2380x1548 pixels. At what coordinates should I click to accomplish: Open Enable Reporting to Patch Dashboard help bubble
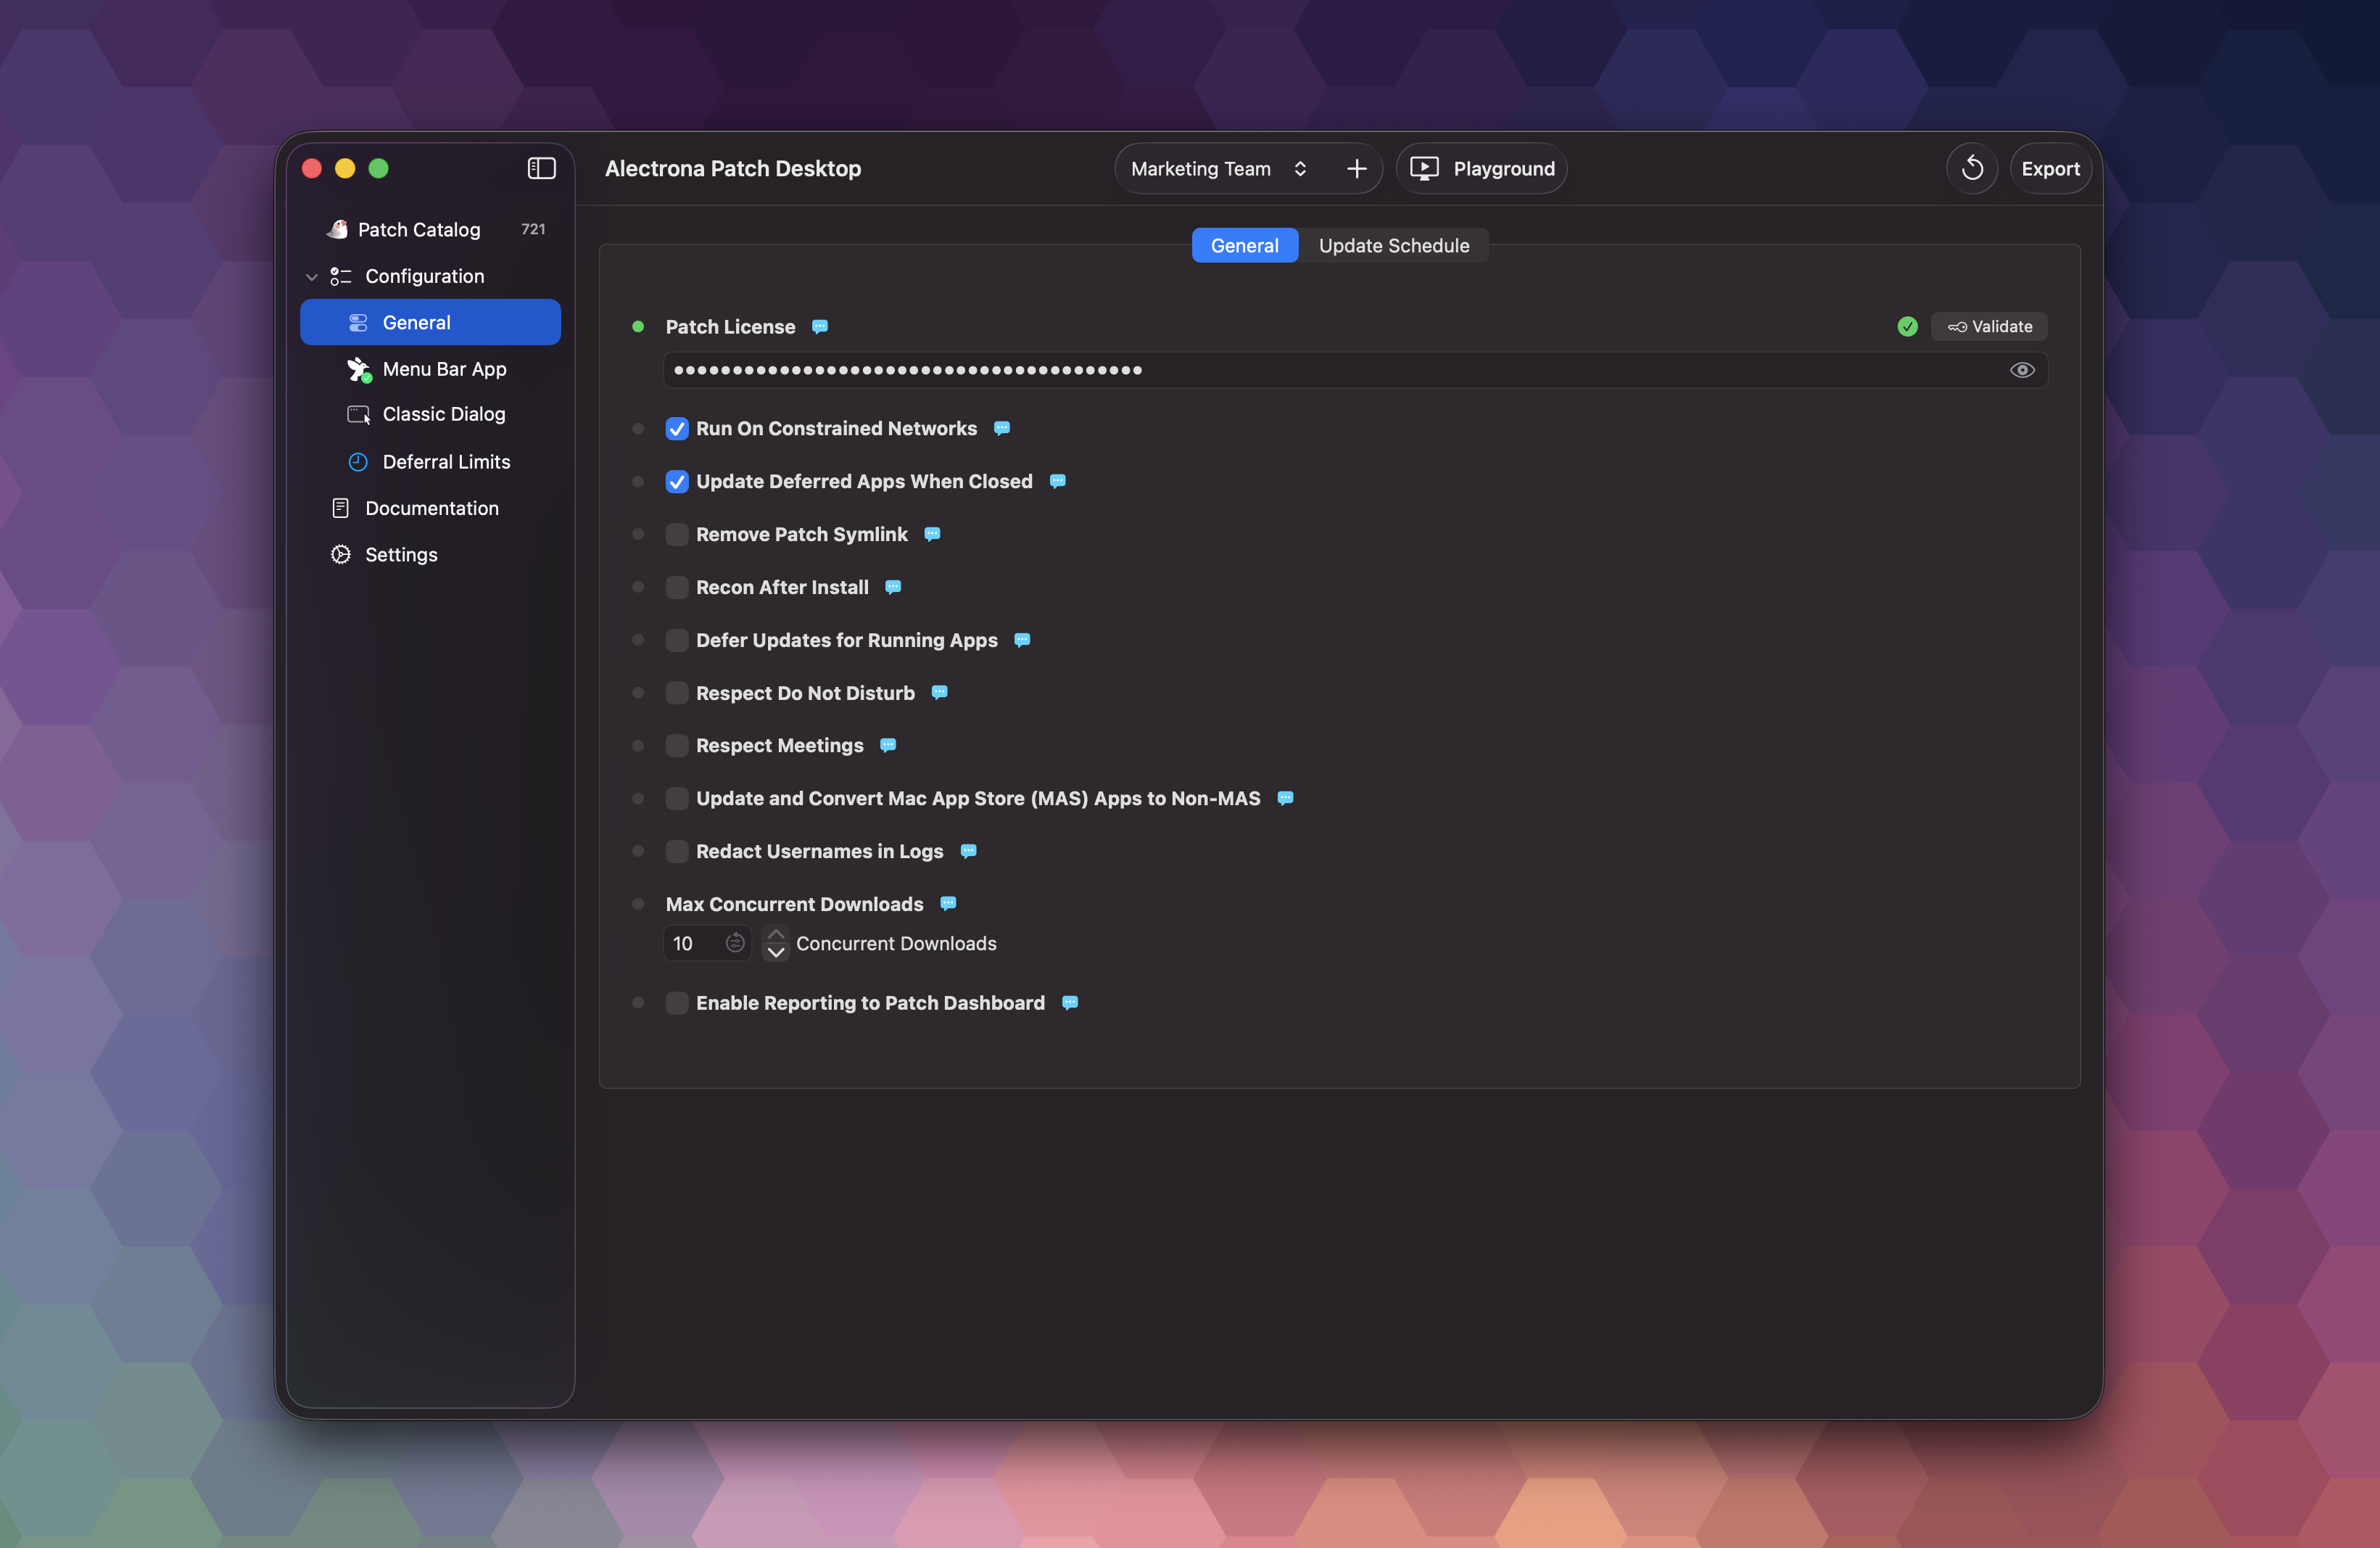[x=1069, y=1003]
